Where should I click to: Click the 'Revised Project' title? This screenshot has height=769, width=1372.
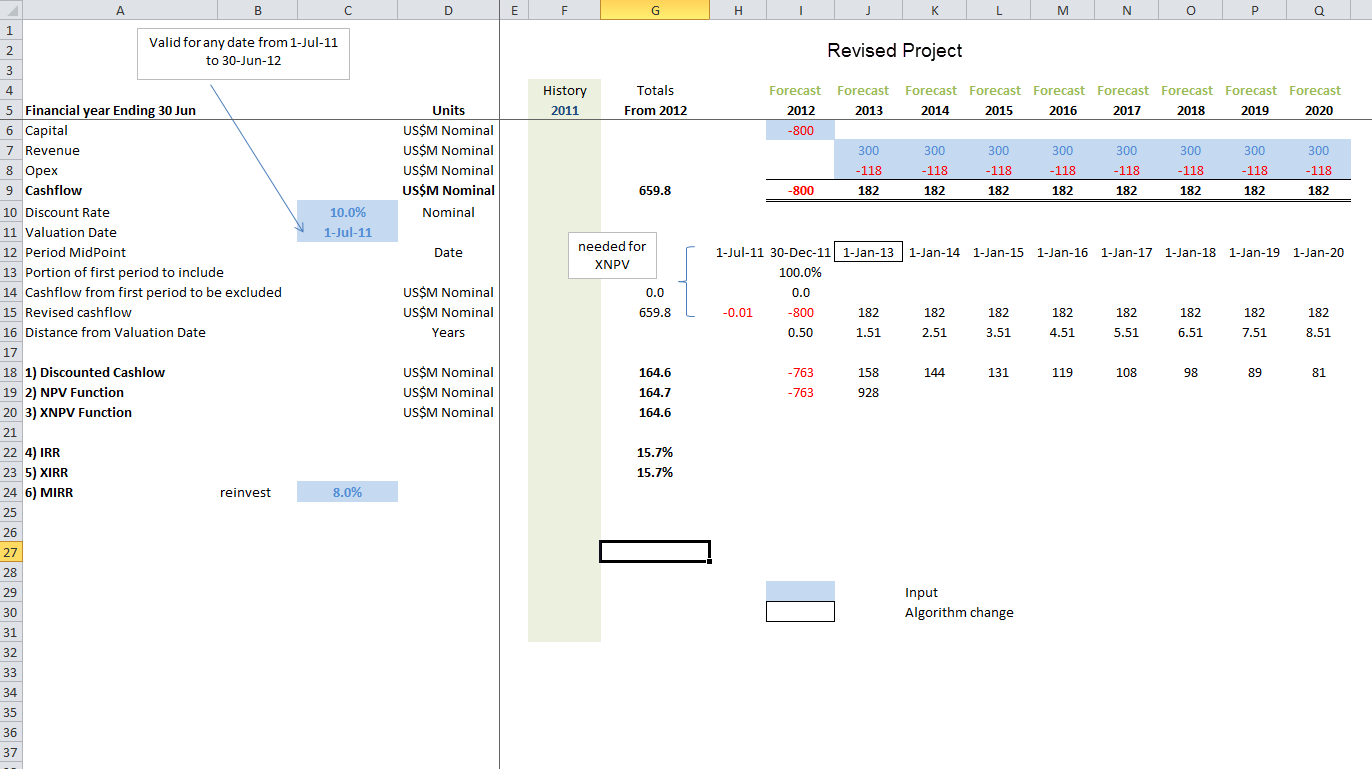(x=895, y=50)
